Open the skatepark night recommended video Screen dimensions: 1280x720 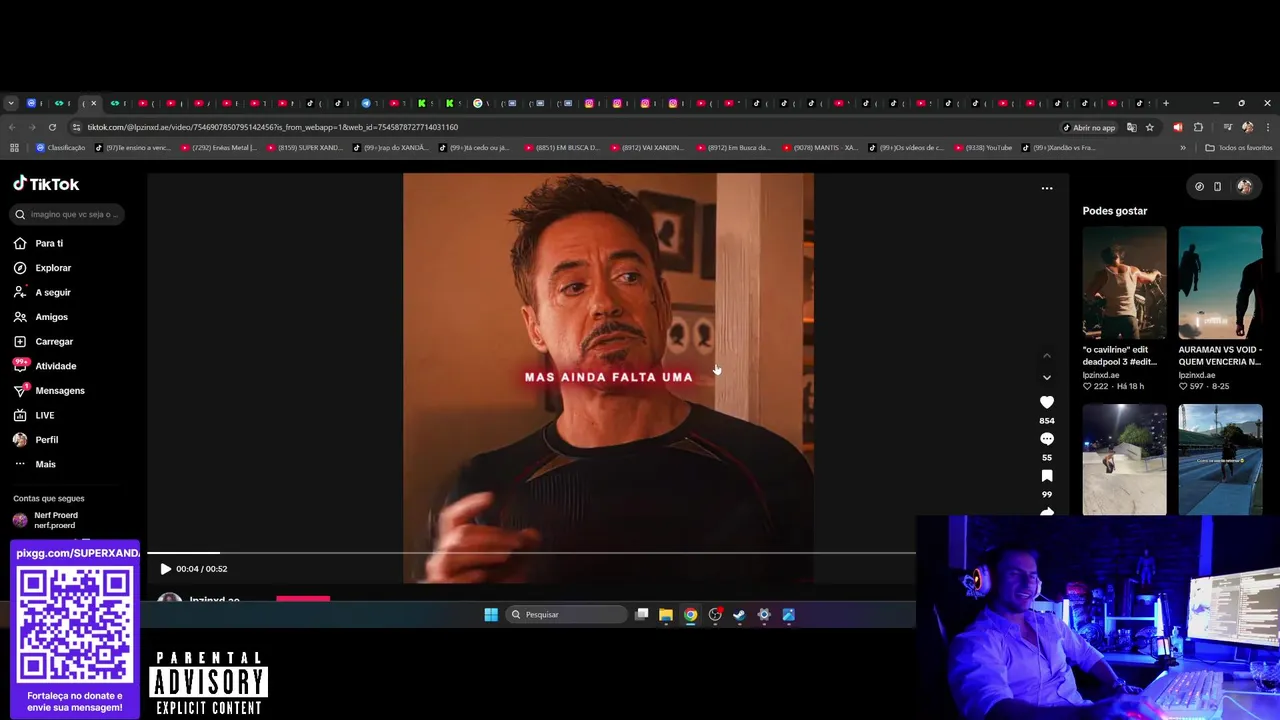point(1124,460)
